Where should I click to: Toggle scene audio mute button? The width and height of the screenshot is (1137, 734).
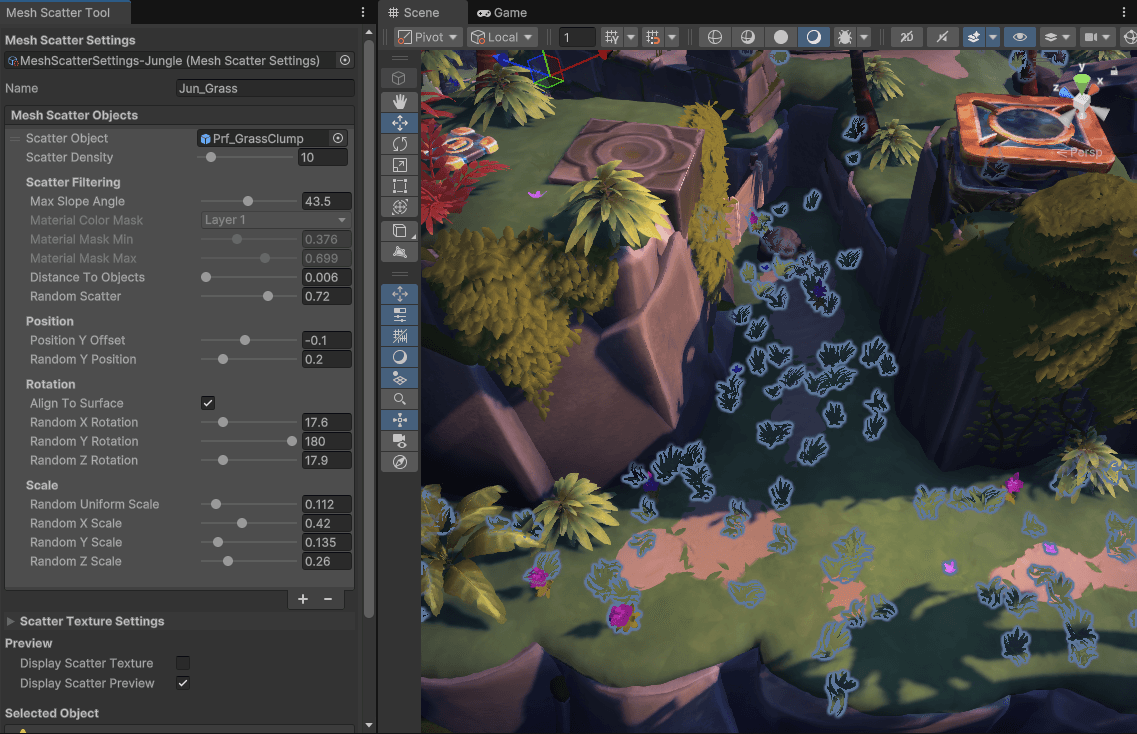[x=941, y=37]
